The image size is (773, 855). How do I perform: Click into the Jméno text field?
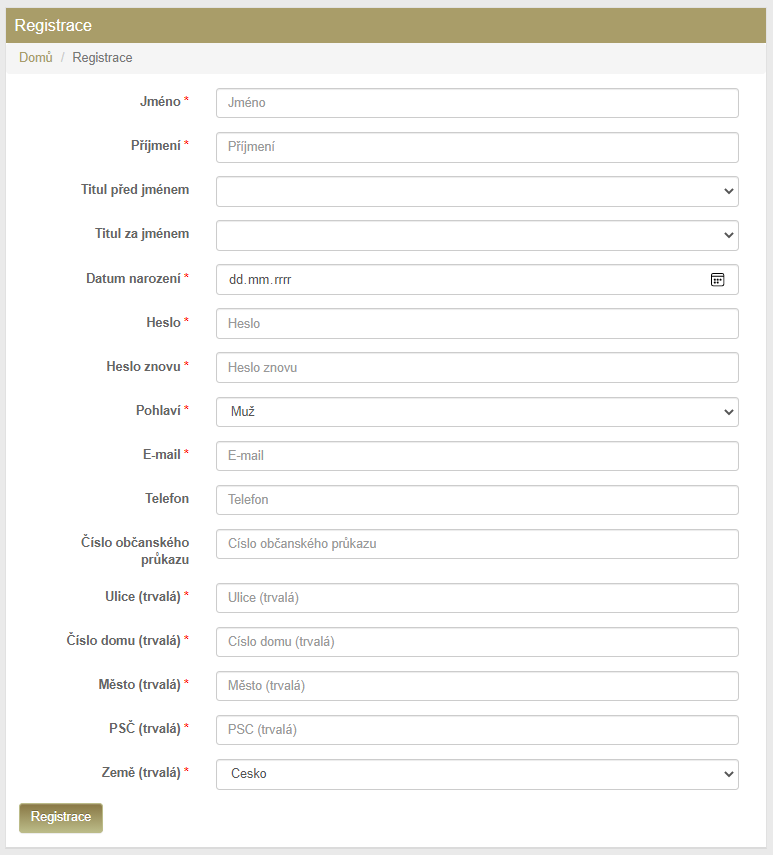click(477, 103)
